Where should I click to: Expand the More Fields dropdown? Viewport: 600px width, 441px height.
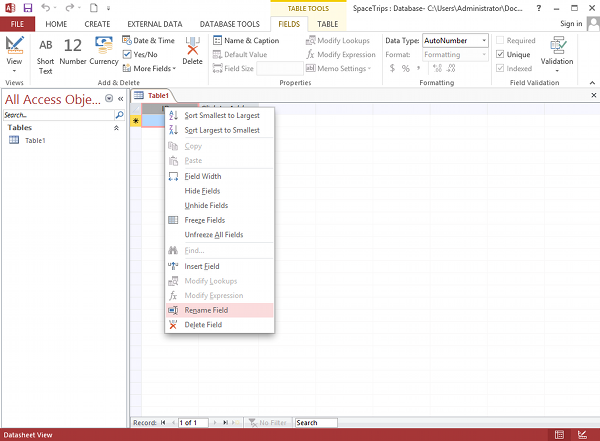pyautogui.click(x=149, y=68)
